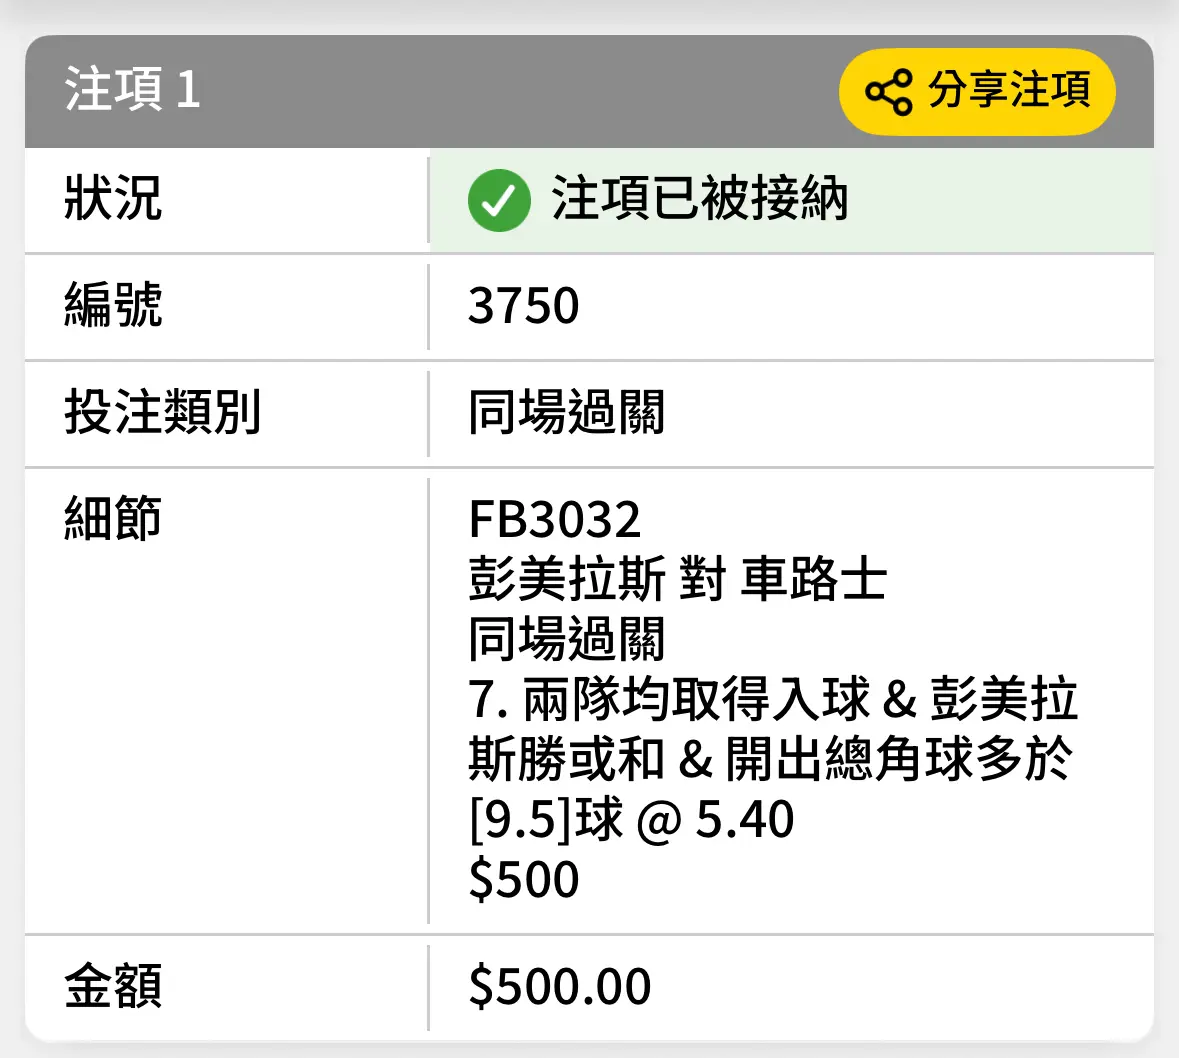
Task: Click the 金額 amount label
Action: pos(113,986)
